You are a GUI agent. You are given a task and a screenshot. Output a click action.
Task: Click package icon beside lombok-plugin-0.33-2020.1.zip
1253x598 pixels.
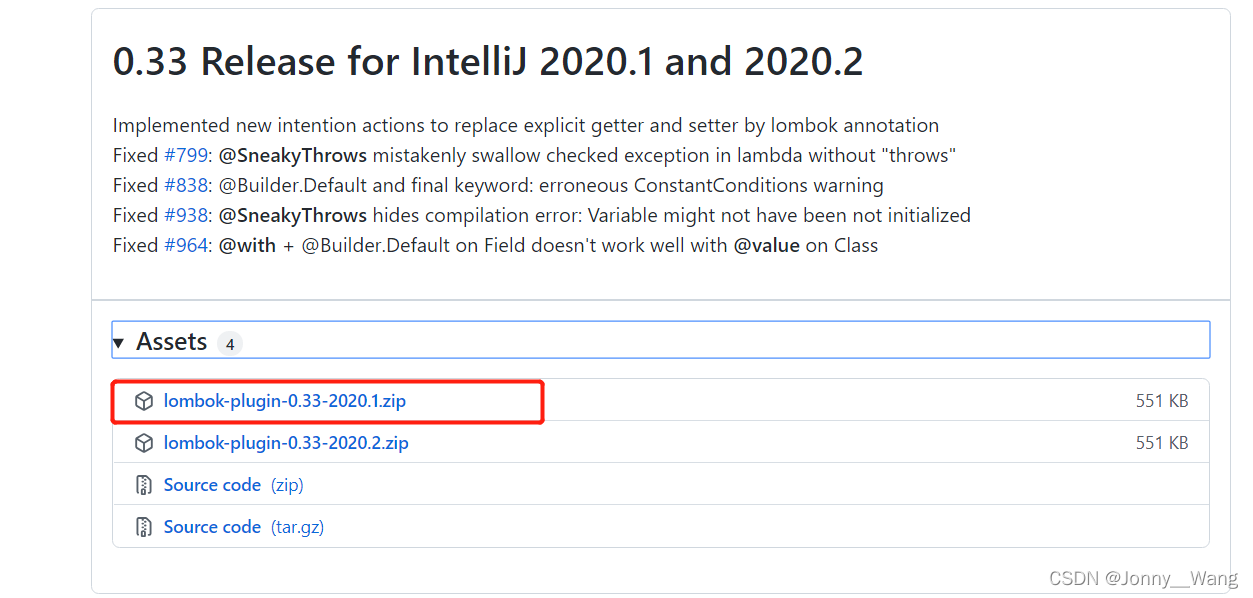tap(144, 401)
